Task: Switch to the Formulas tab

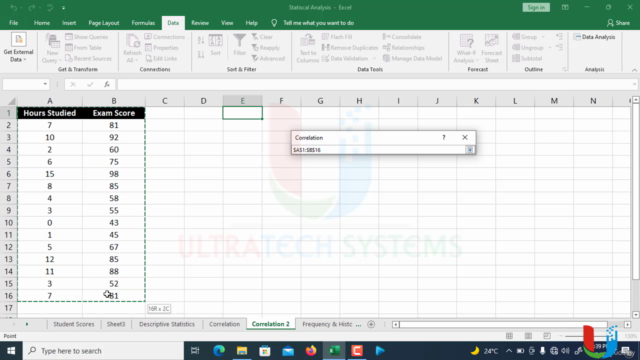Action: pos(143,23)
